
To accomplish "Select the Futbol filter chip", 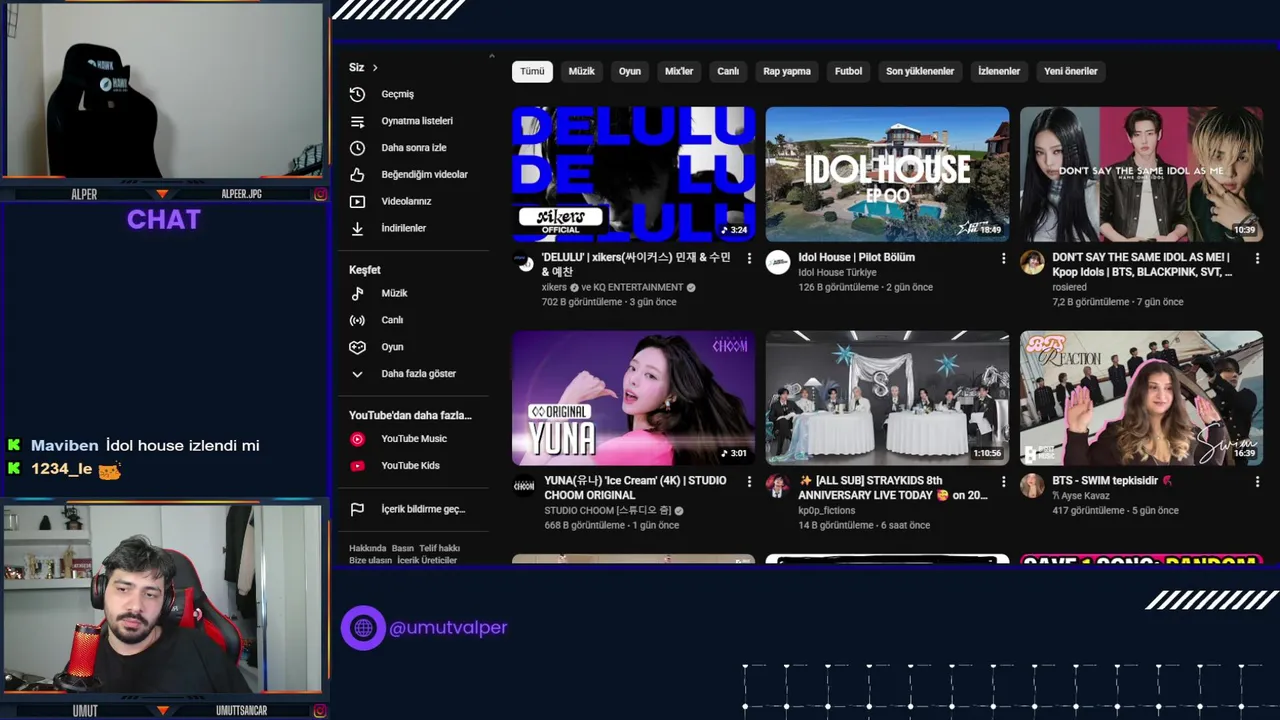I will [x=848, y=72].
